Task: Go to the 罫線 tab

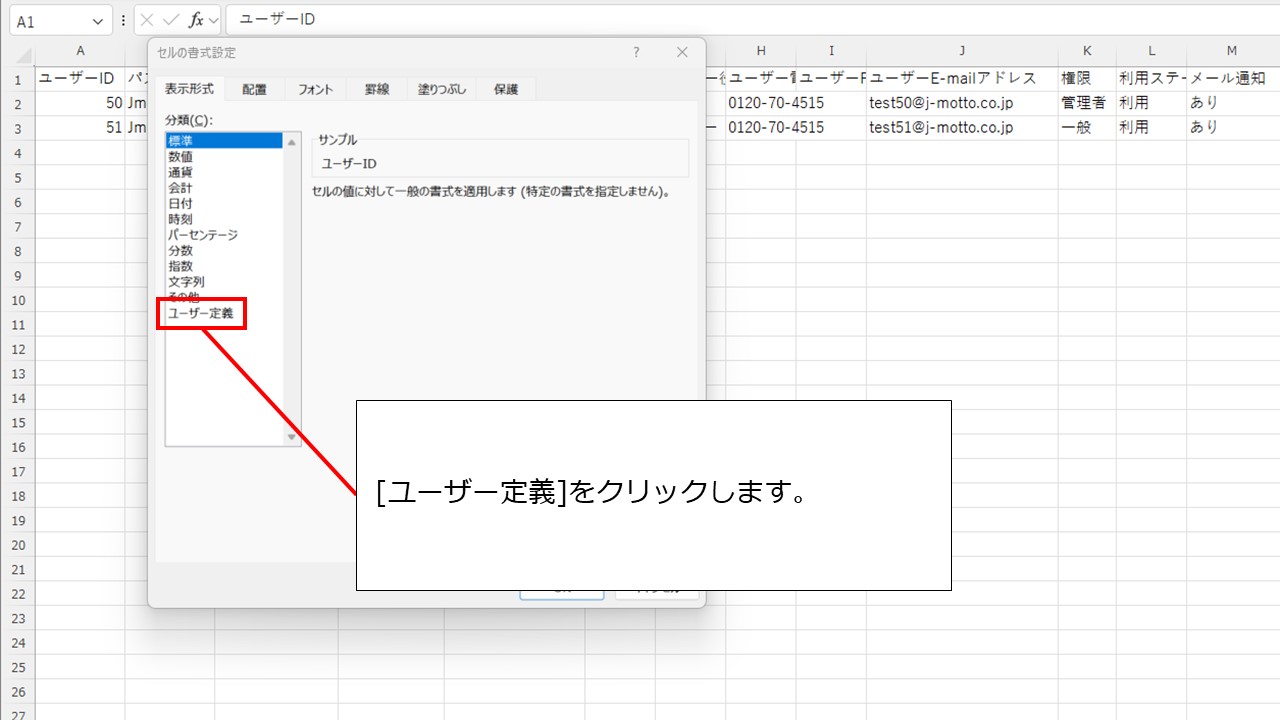Action: coord(377,90)
